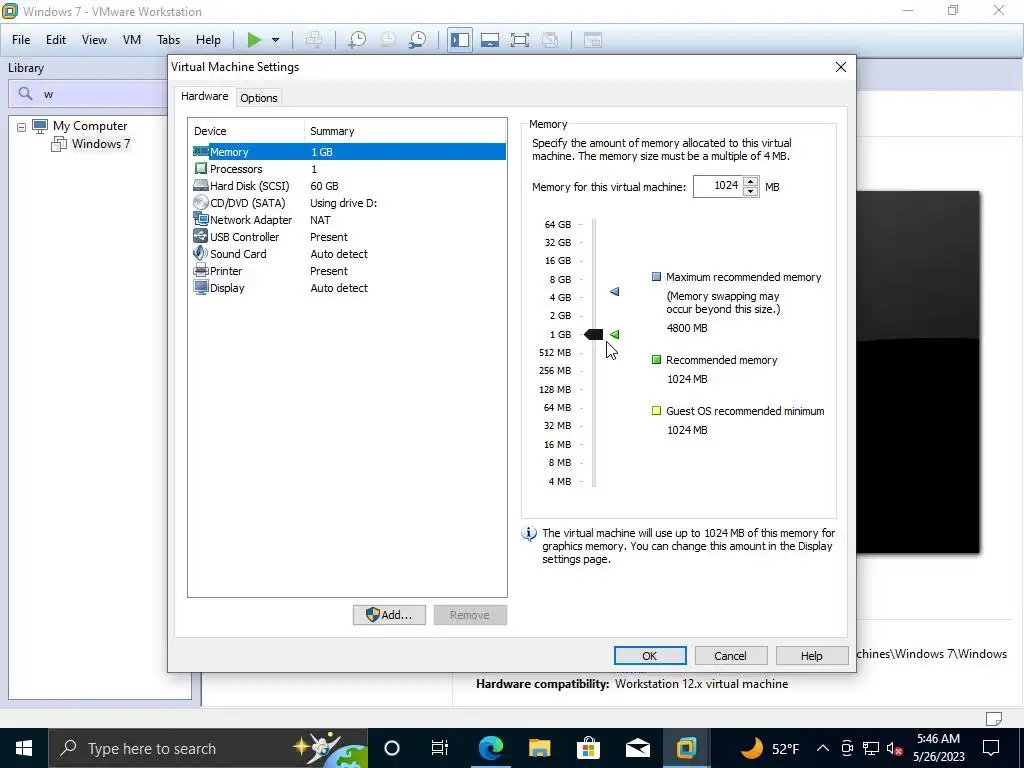The height and width of the screenshot is (768, 1024).
Task: Open the File menu
Action: coord(21,40)
